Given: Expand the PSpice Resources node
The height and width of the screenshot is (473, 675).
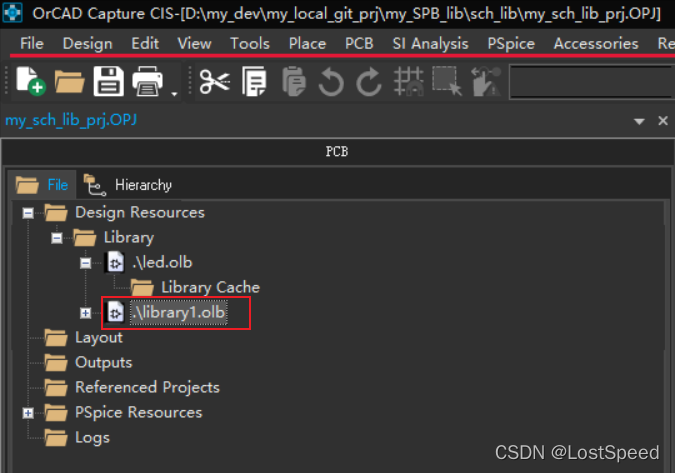Looking at the screenshot, I should pos(28,412).
